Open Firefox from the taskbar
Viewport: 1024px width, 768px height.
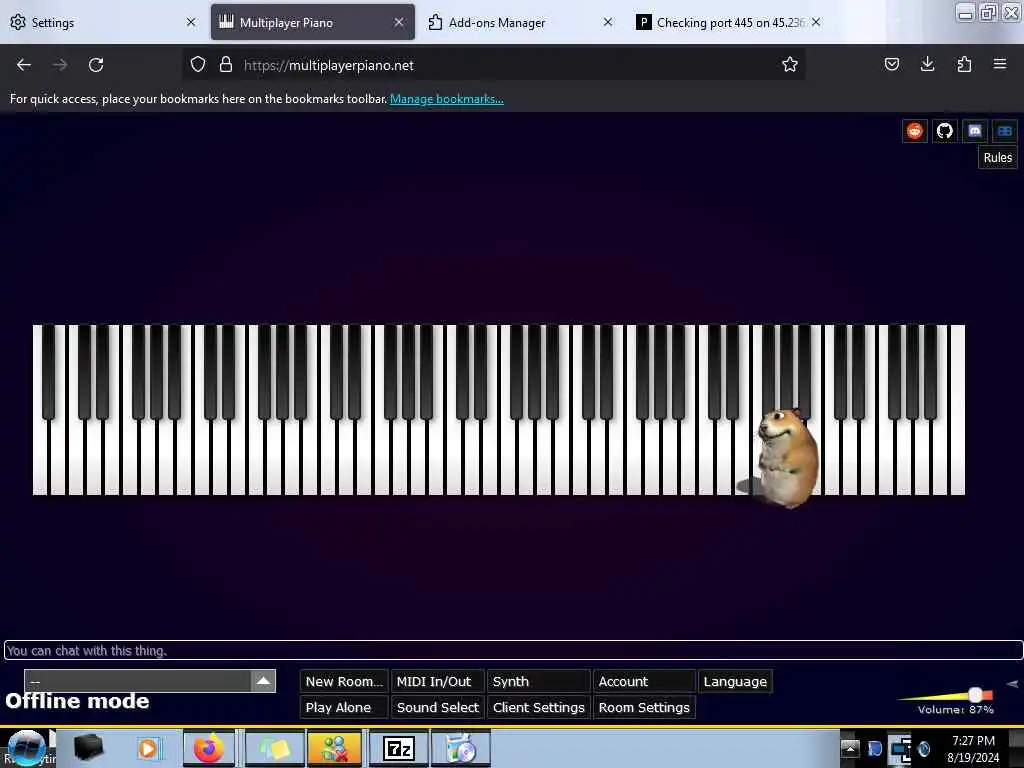click(208, 748)
